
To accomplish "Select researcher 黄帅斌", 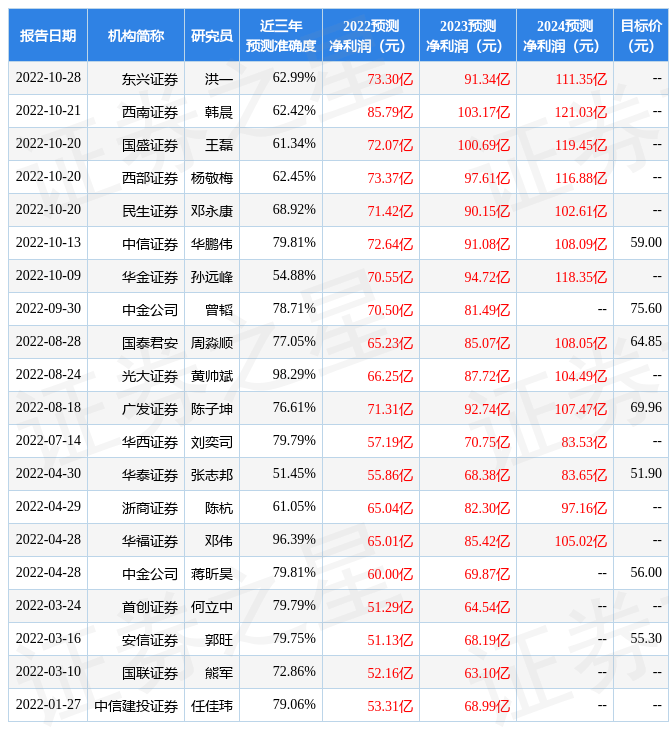I will click(212, 376).
